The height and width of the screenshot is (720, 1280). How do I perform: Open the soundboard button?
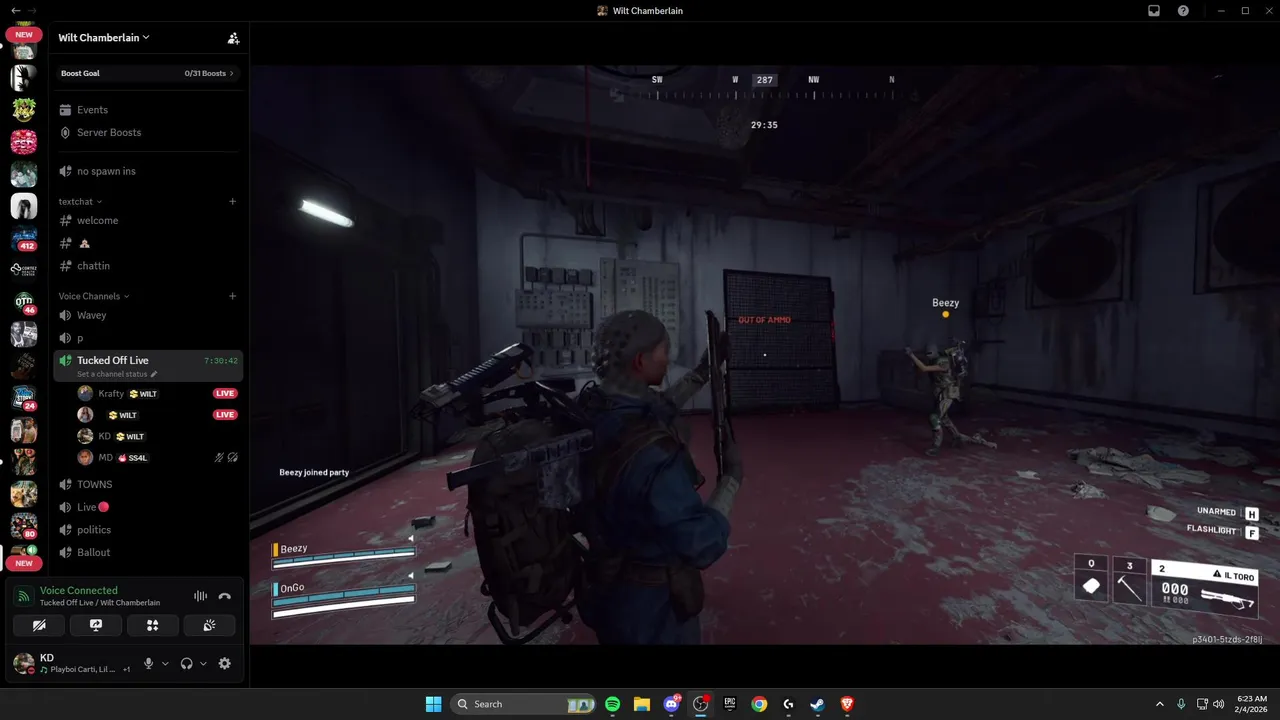209,625
